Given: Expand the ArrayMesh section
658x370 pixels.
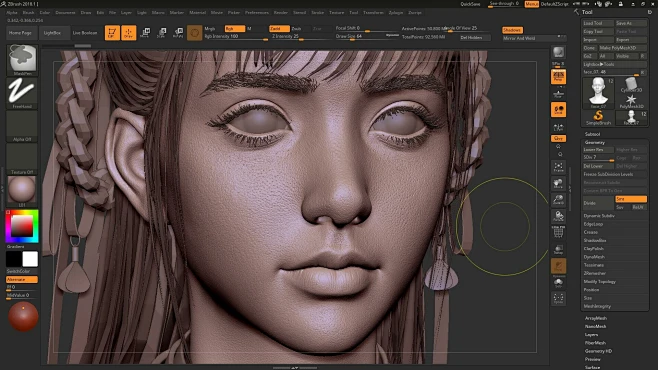Looking at the screenshot, I should [x=596, y=318].
